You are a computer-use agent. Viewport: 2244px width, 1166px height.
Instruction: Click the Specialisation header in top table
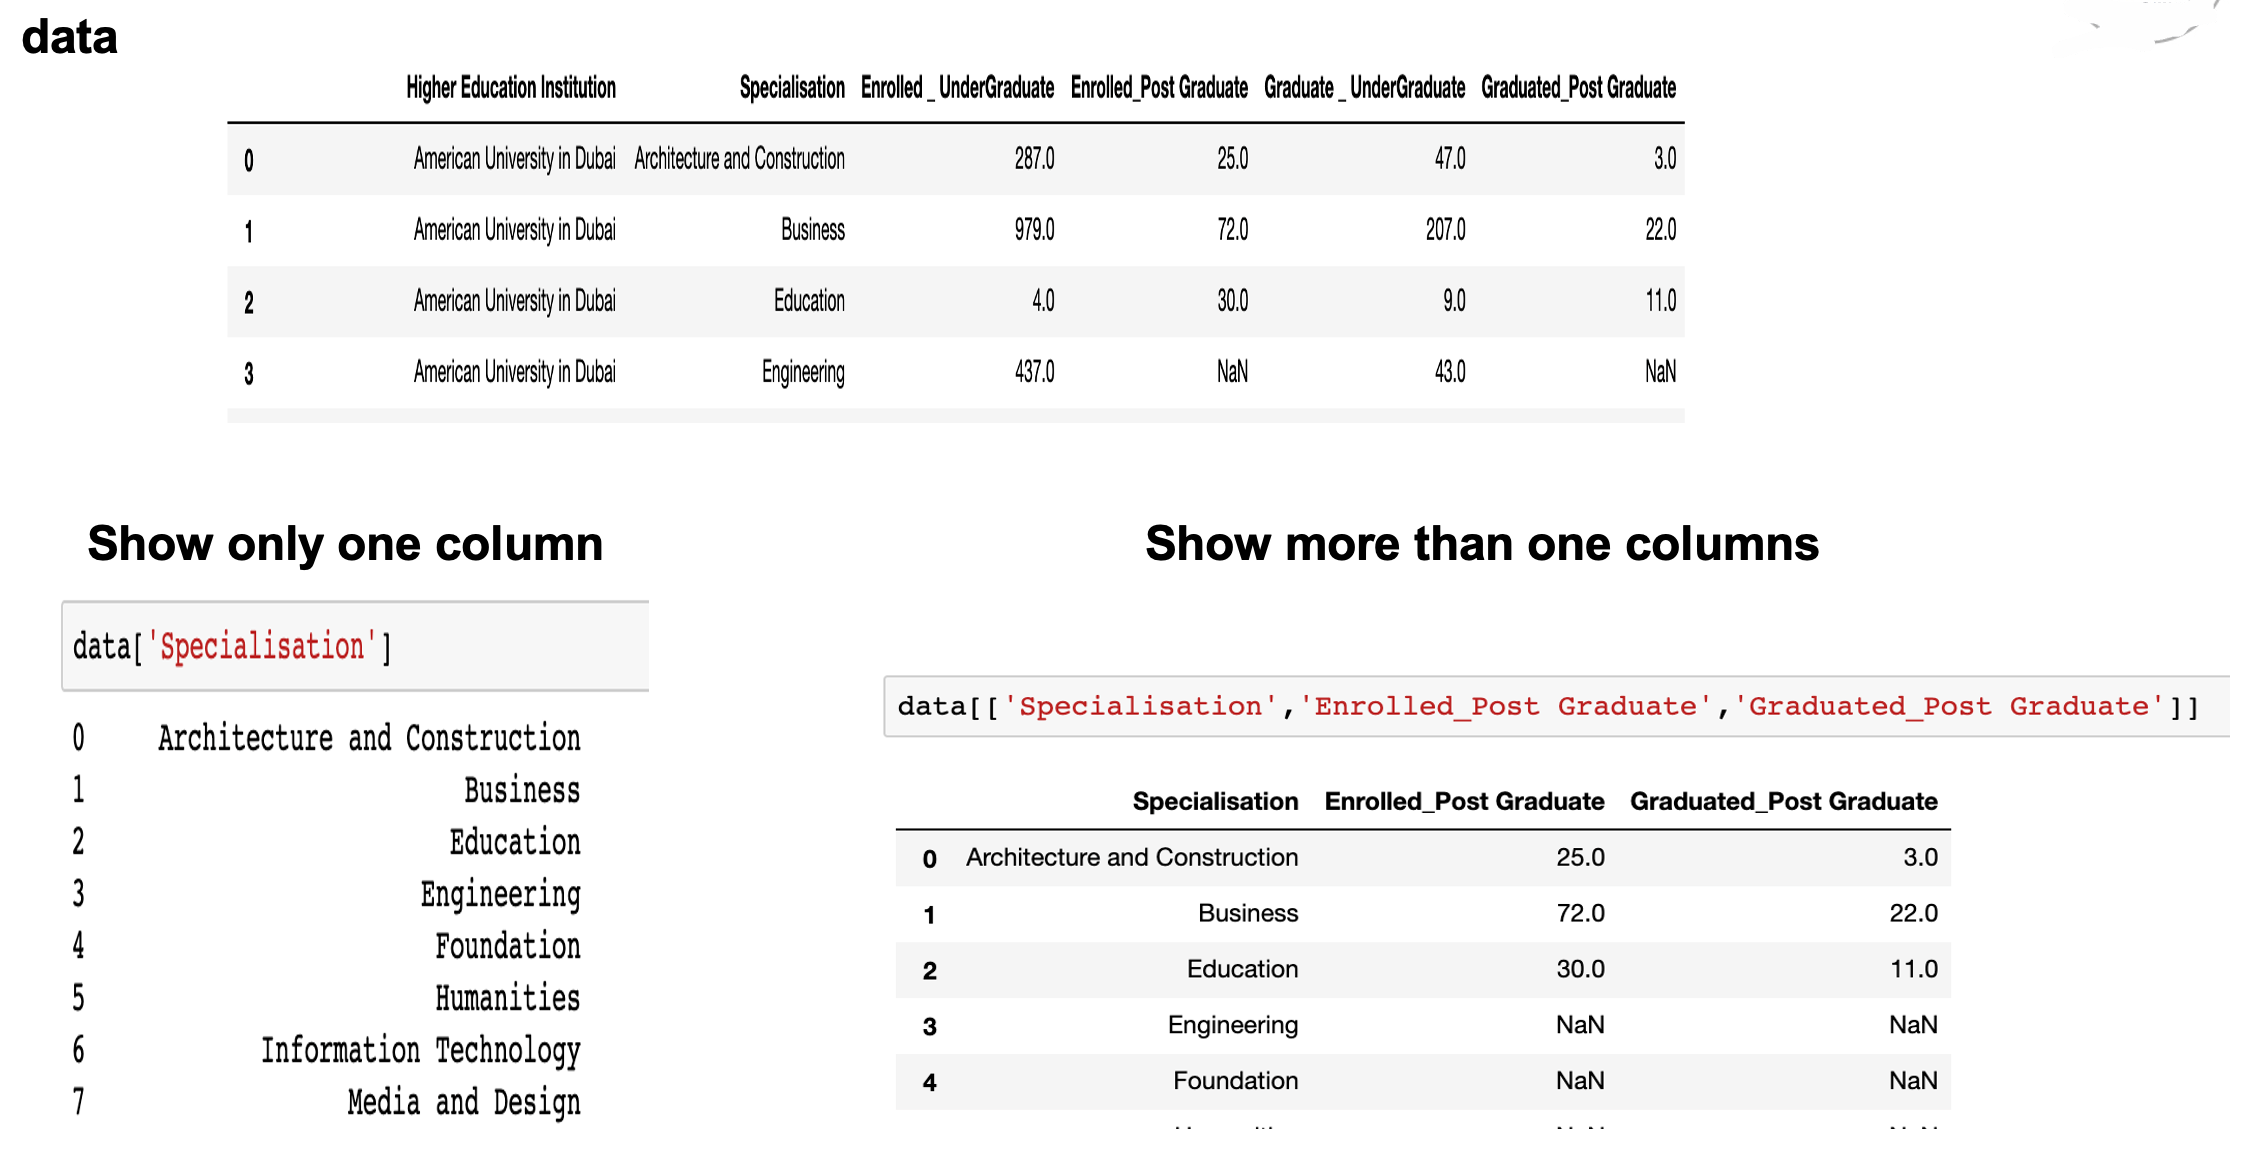pyautogui.click(x=791, y=88)
